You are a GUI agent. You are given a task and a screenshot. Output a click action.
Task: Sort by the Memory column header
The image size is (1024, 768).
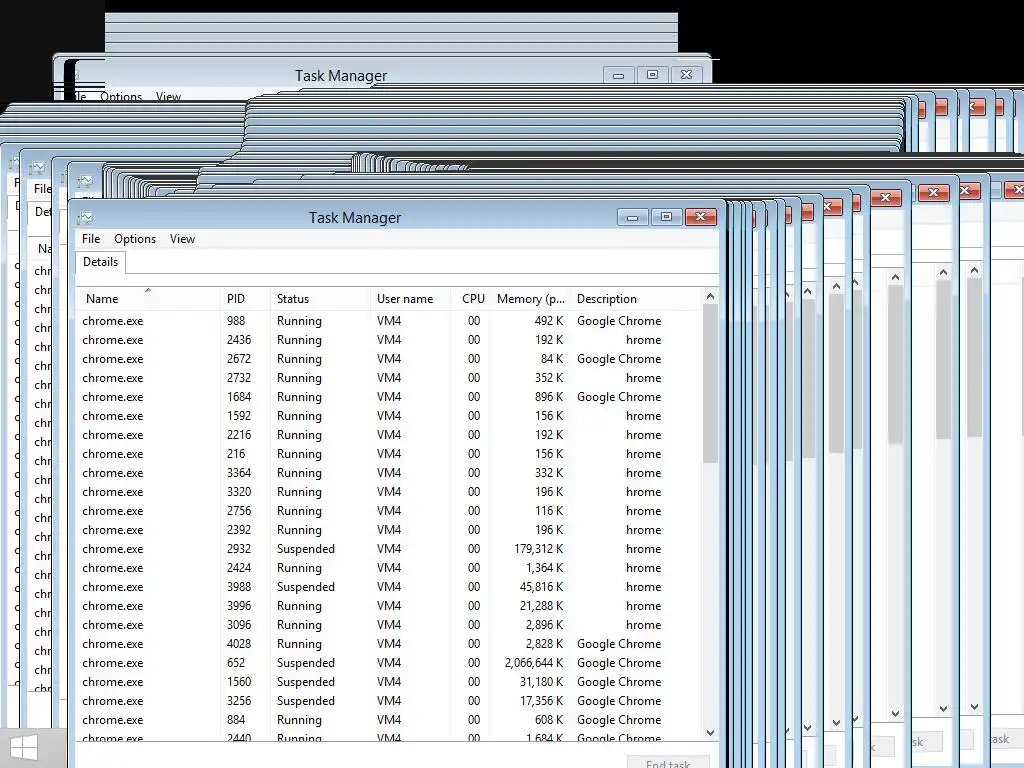point(531,298)
